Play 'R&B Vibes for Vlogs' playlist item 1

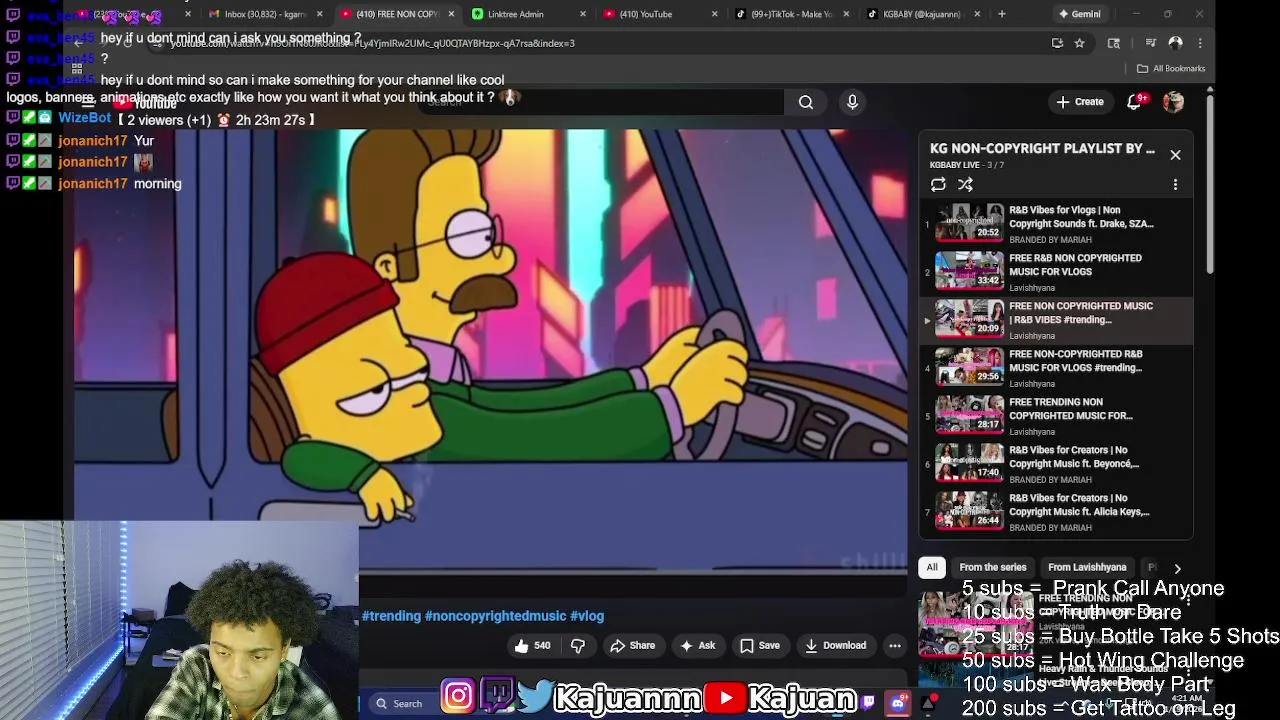(1056, 223)
